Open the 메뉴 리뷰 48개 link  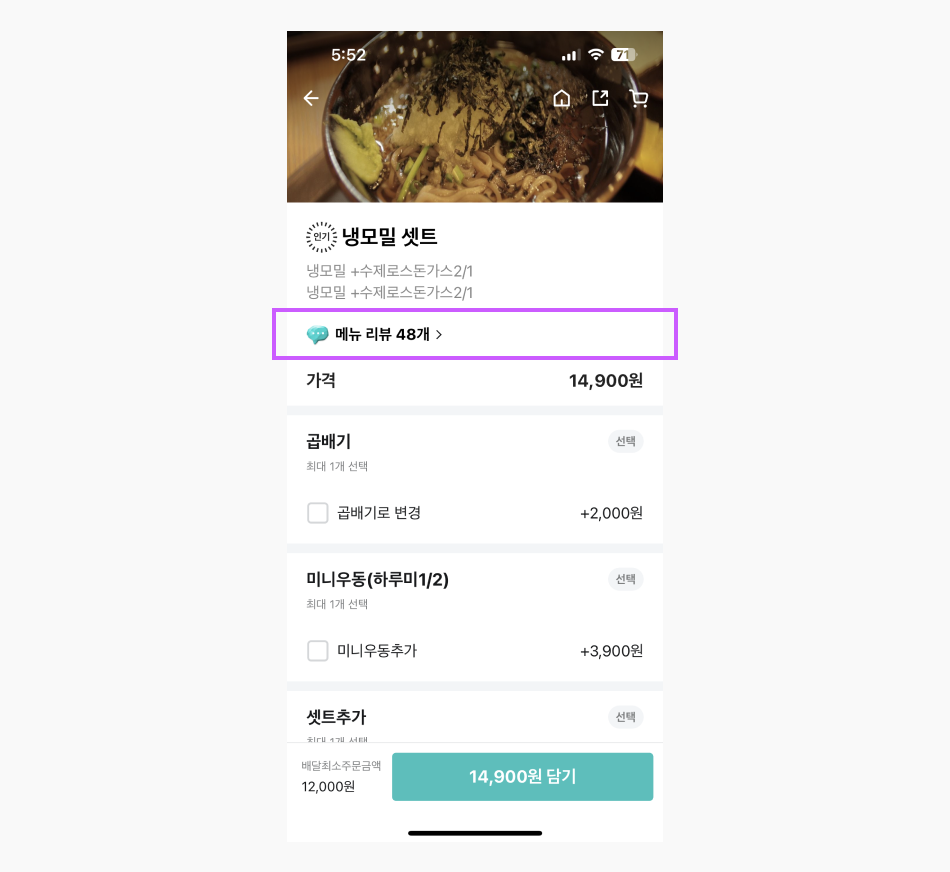(382, 335)
